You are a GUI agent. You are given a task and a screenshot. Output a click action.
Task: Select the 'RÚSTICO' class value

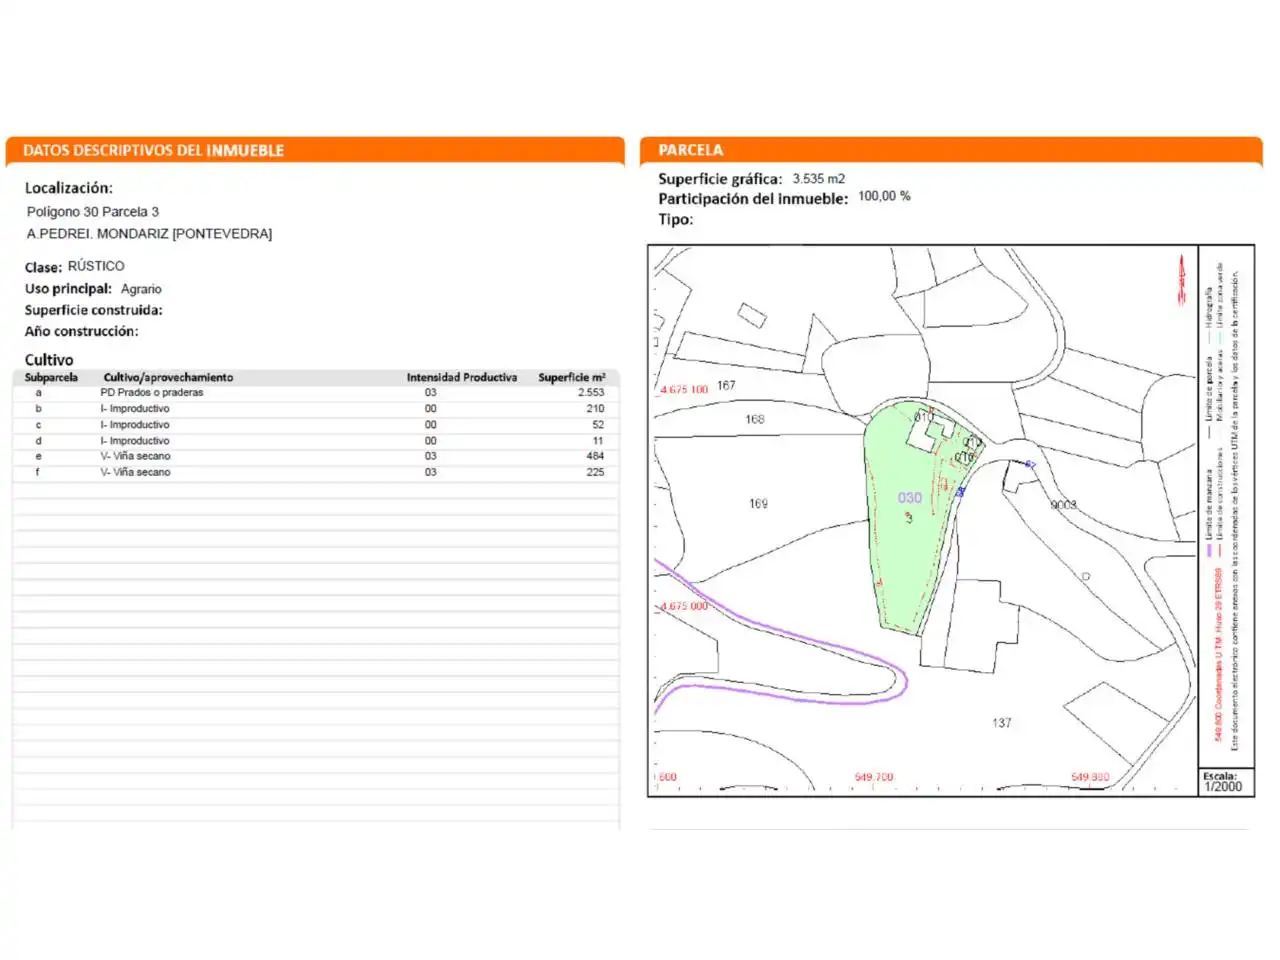coord(96,266)
